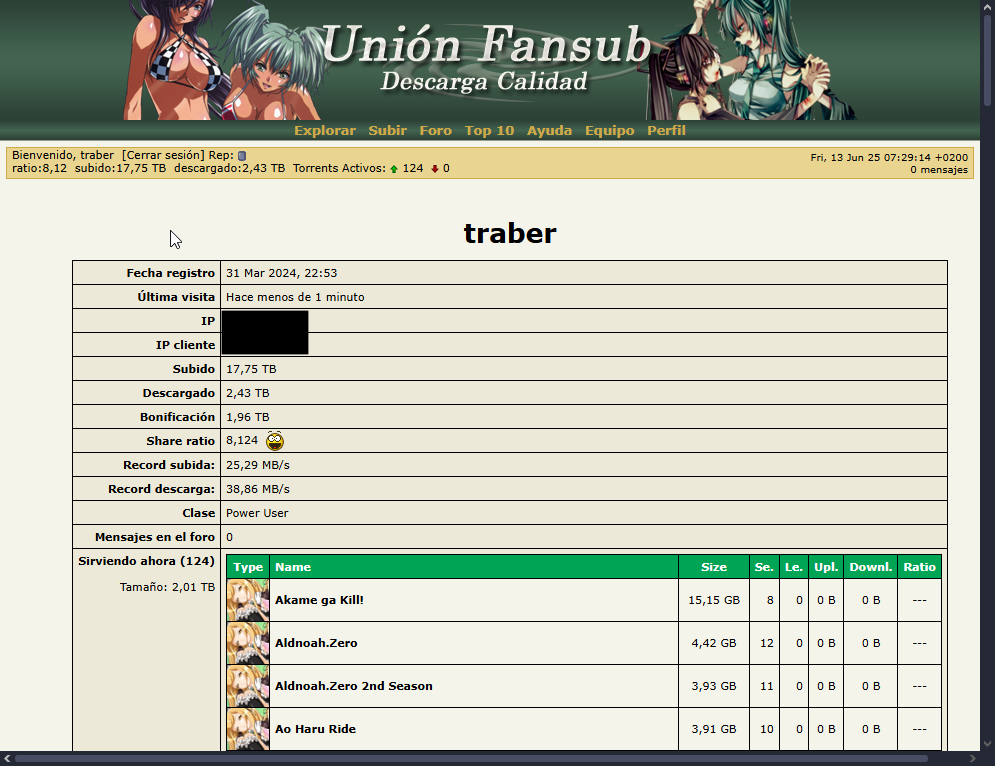
Task: Click the Name column header
Action: pyautogui.click(x=474, y=567)
